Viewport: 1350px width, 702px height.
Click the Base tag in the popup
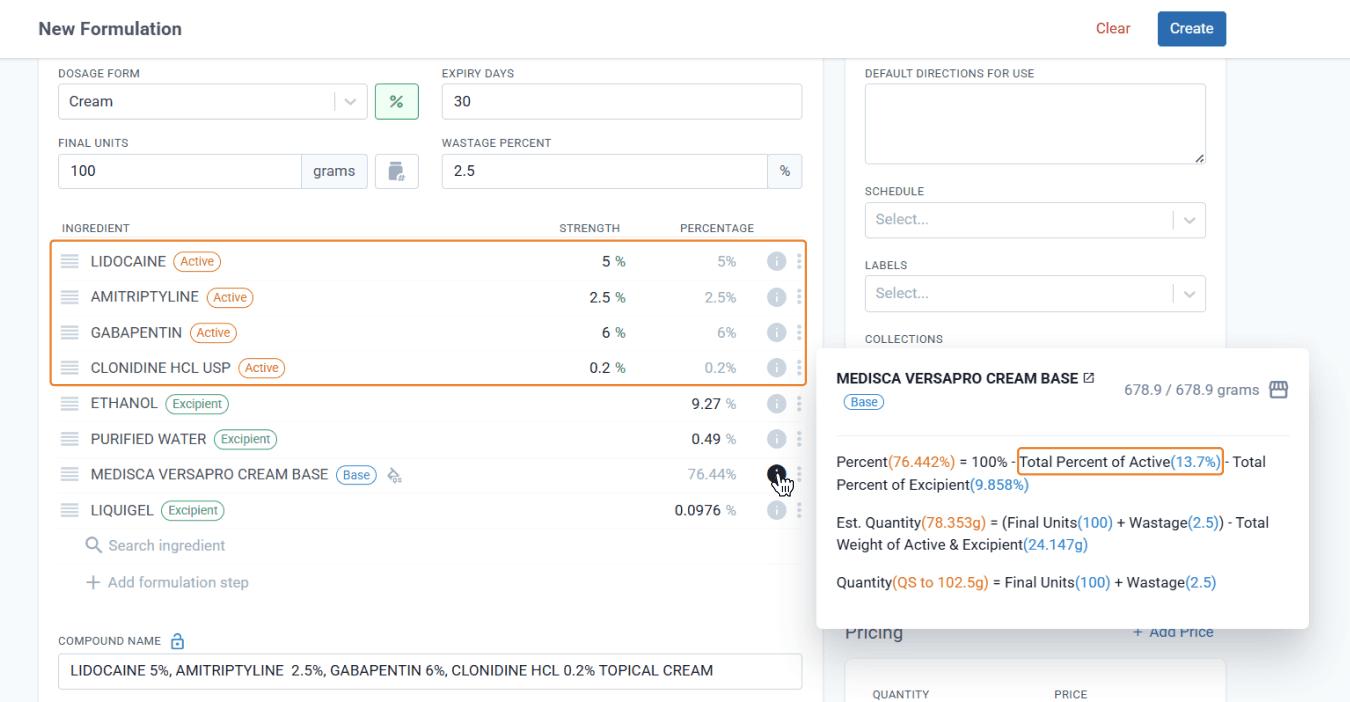[x=864, y=402]
